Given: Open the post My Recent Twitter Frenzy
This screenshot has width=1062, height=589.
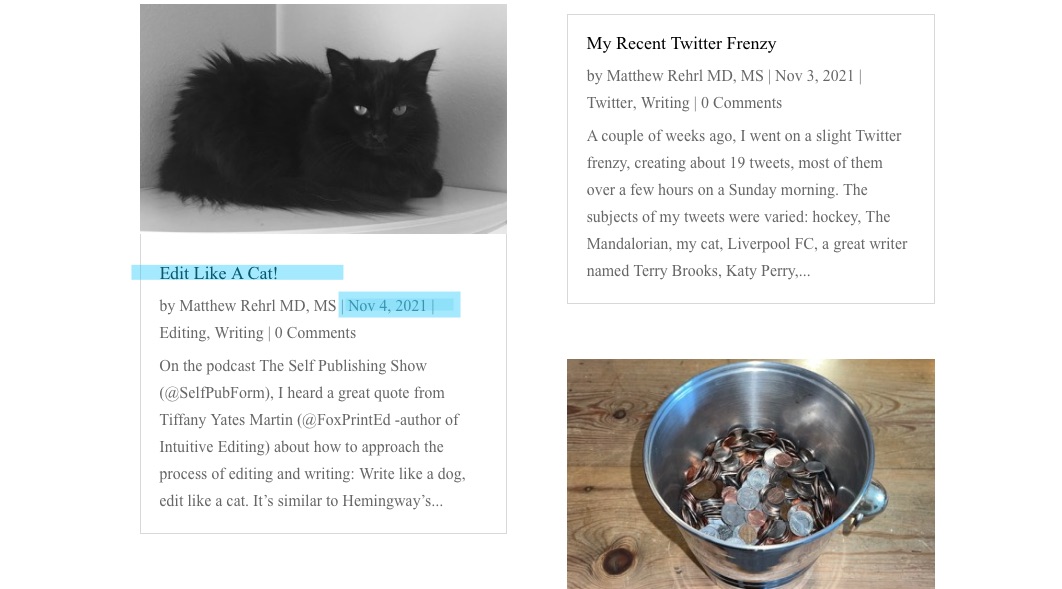Looking at the screenshot, I should pos(681,43).
